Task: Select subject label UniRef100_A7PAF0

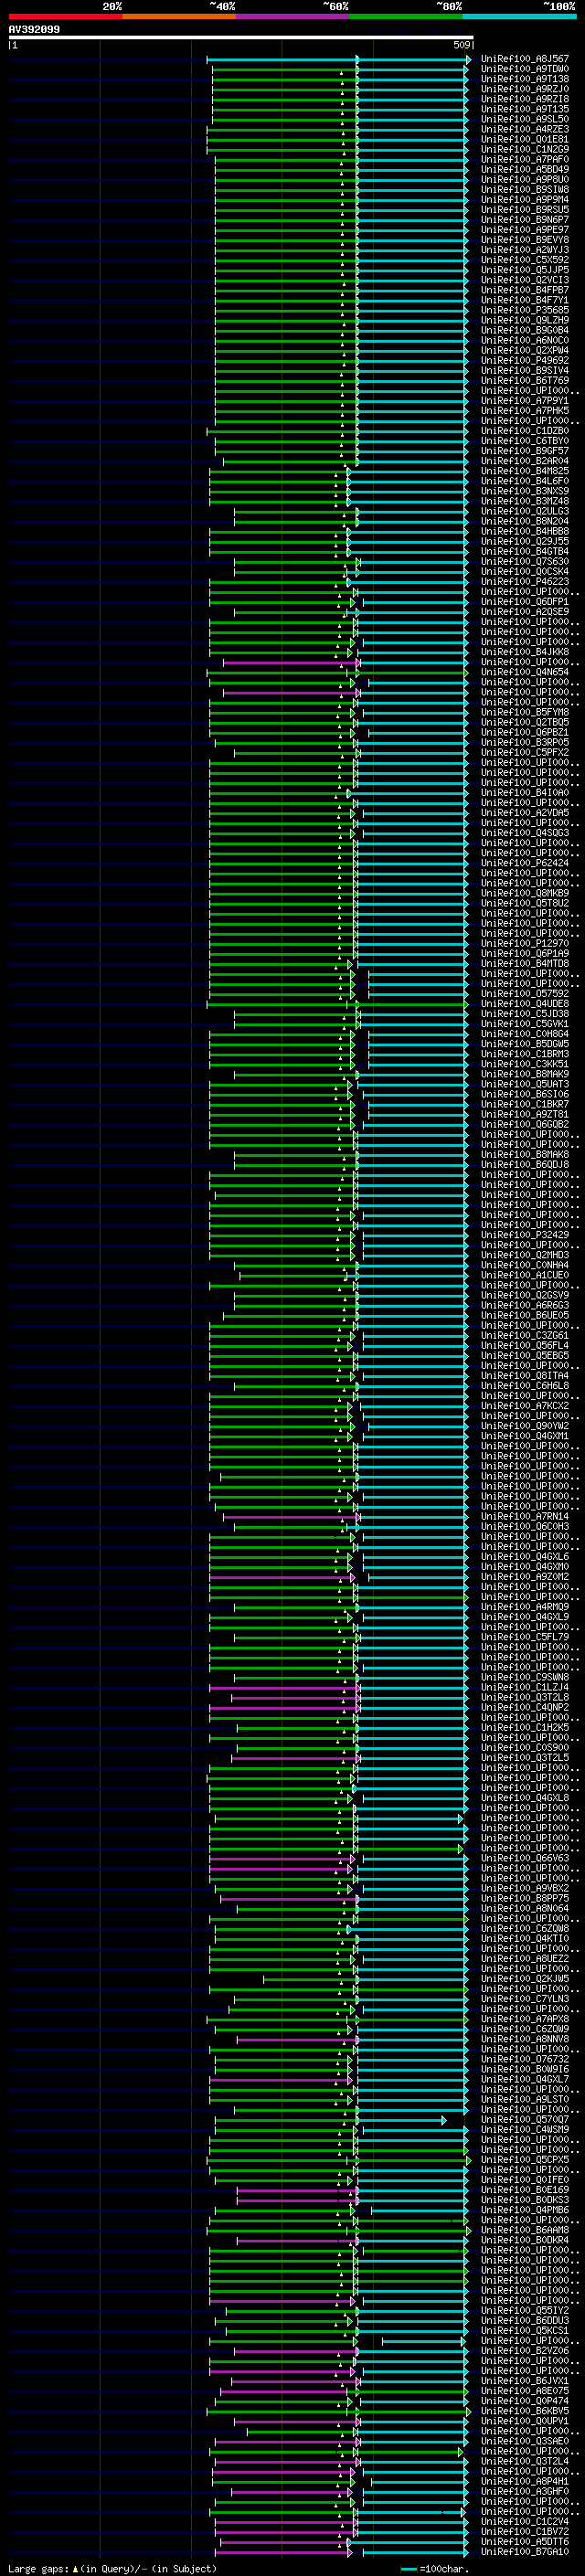Action: (525, 159)
